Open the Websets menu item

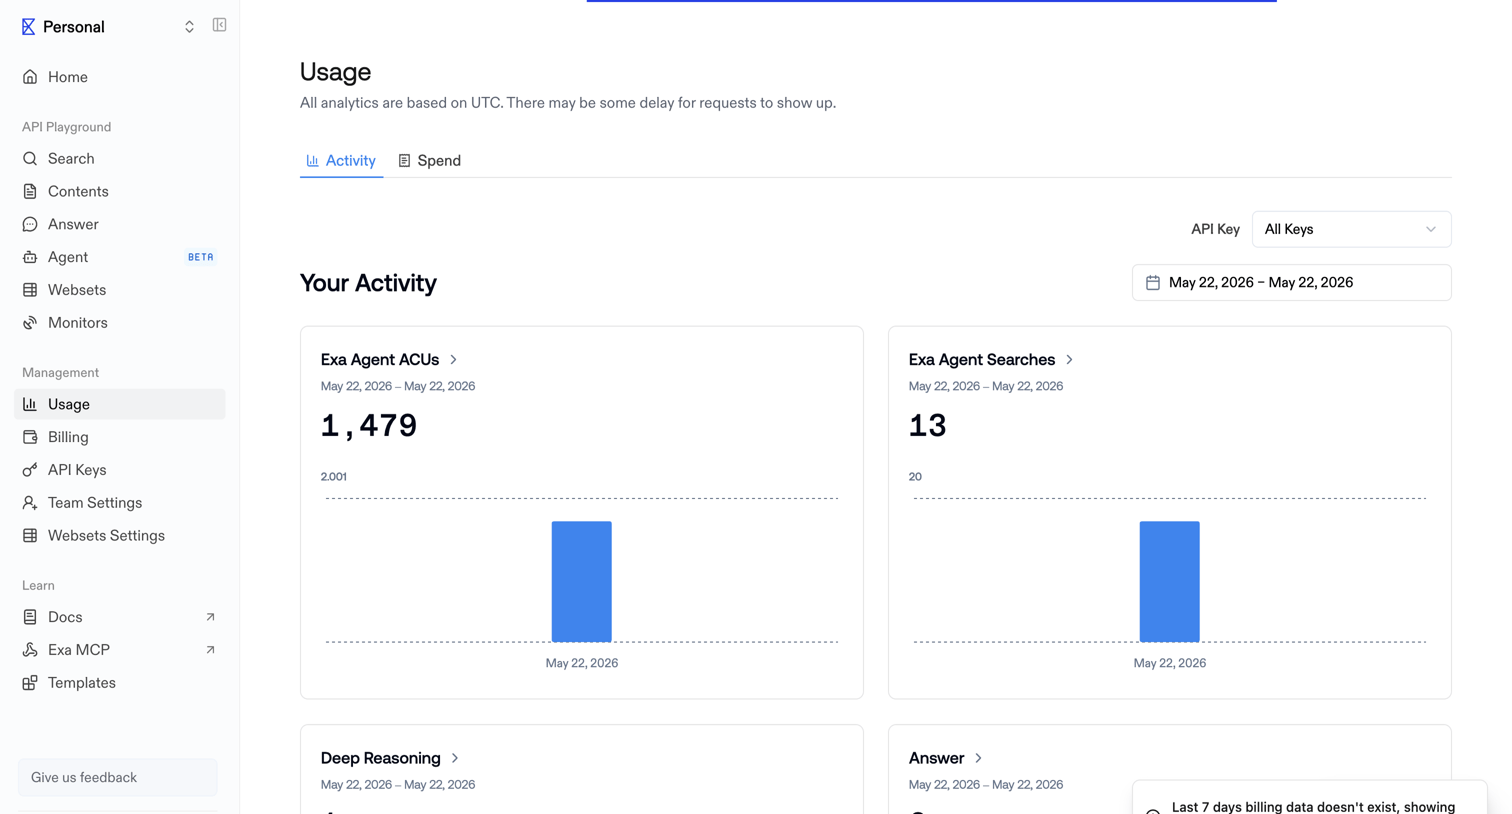[120, 290]
